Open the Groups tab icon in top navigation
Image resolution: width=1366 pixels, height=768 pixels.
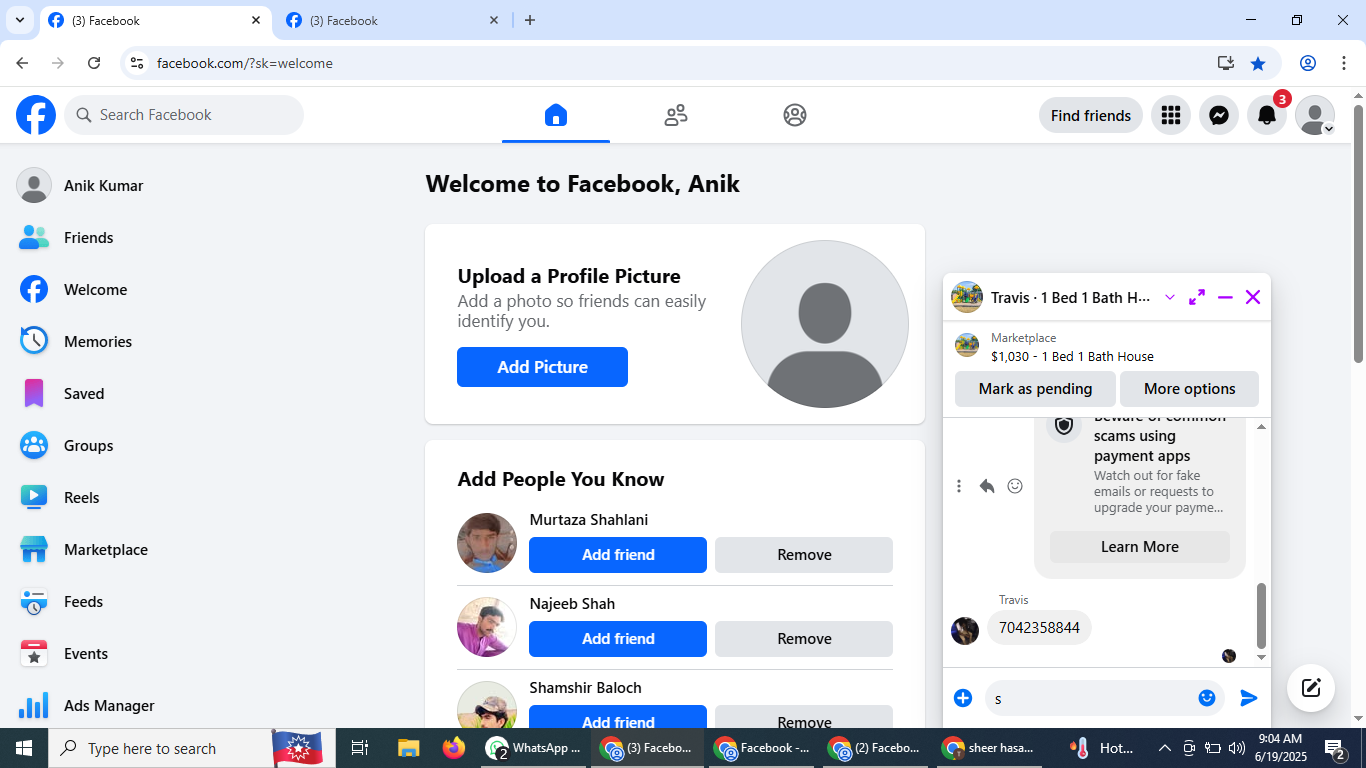pyautogui.click(x=795, y=115)
